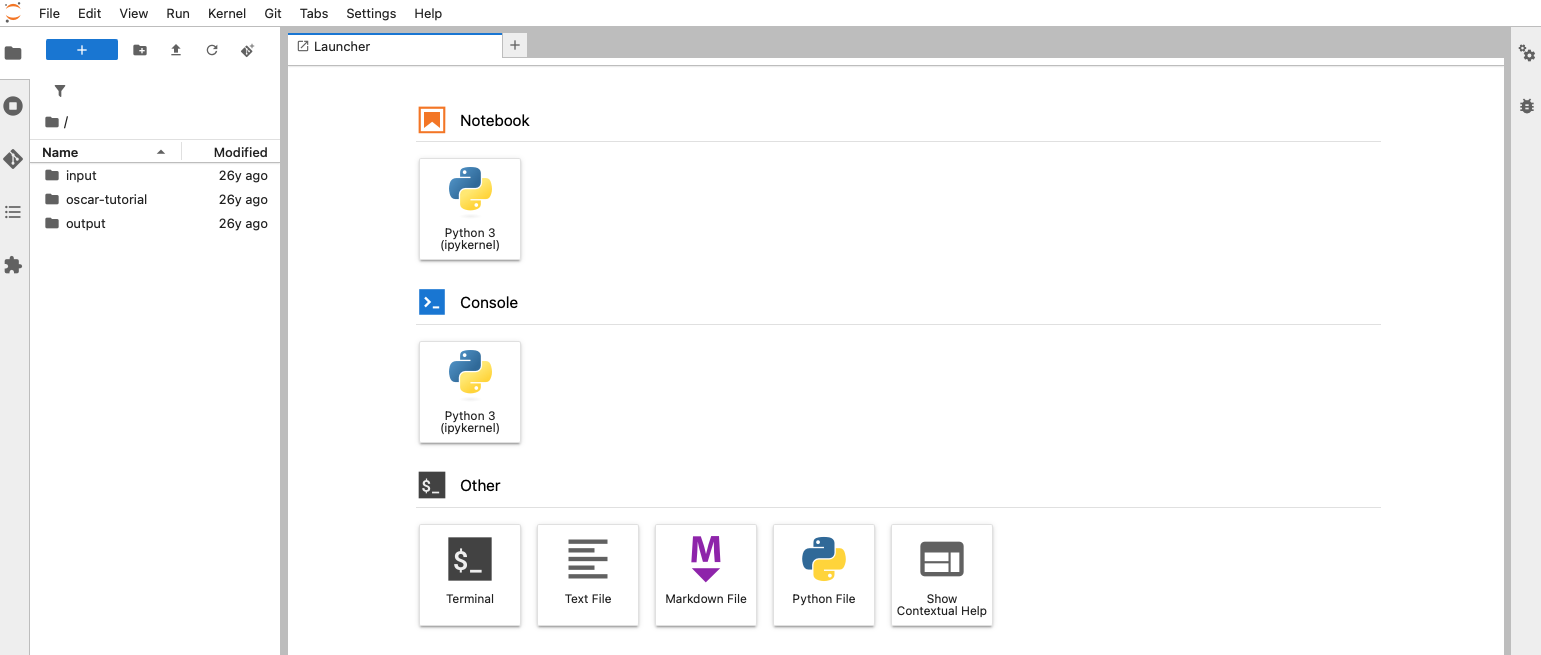Open the Running Terminals and Kernels panel
The width and height of the screenshot is (1541, 655).
point(14,105)
